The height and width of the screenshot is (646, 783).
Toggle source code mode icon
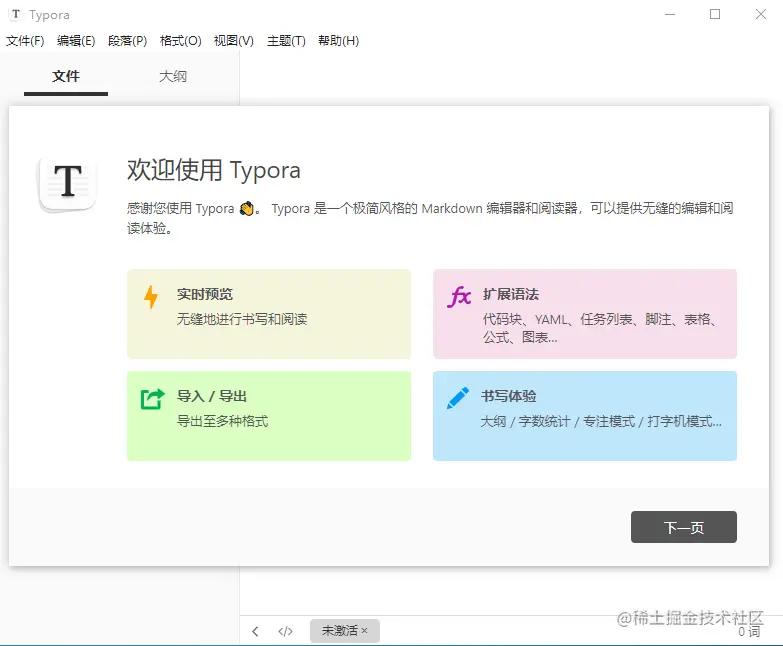click(285, 632)
